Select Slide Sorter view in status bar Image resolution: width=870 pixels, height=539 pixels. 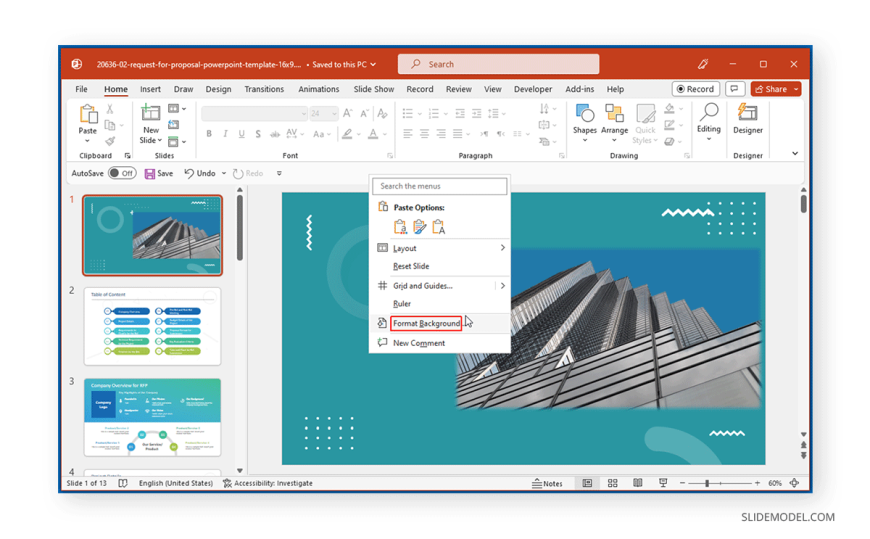point(612,483)
